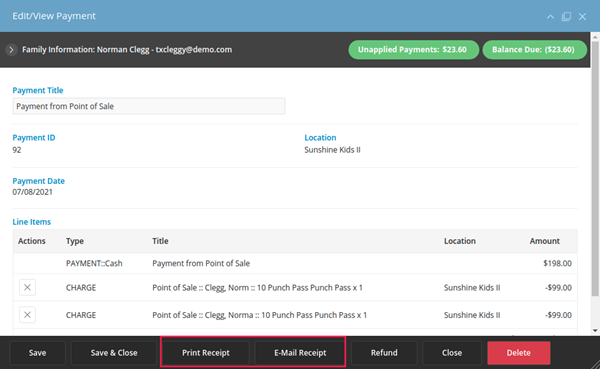Click the Payment Date label

pos(38,181)
